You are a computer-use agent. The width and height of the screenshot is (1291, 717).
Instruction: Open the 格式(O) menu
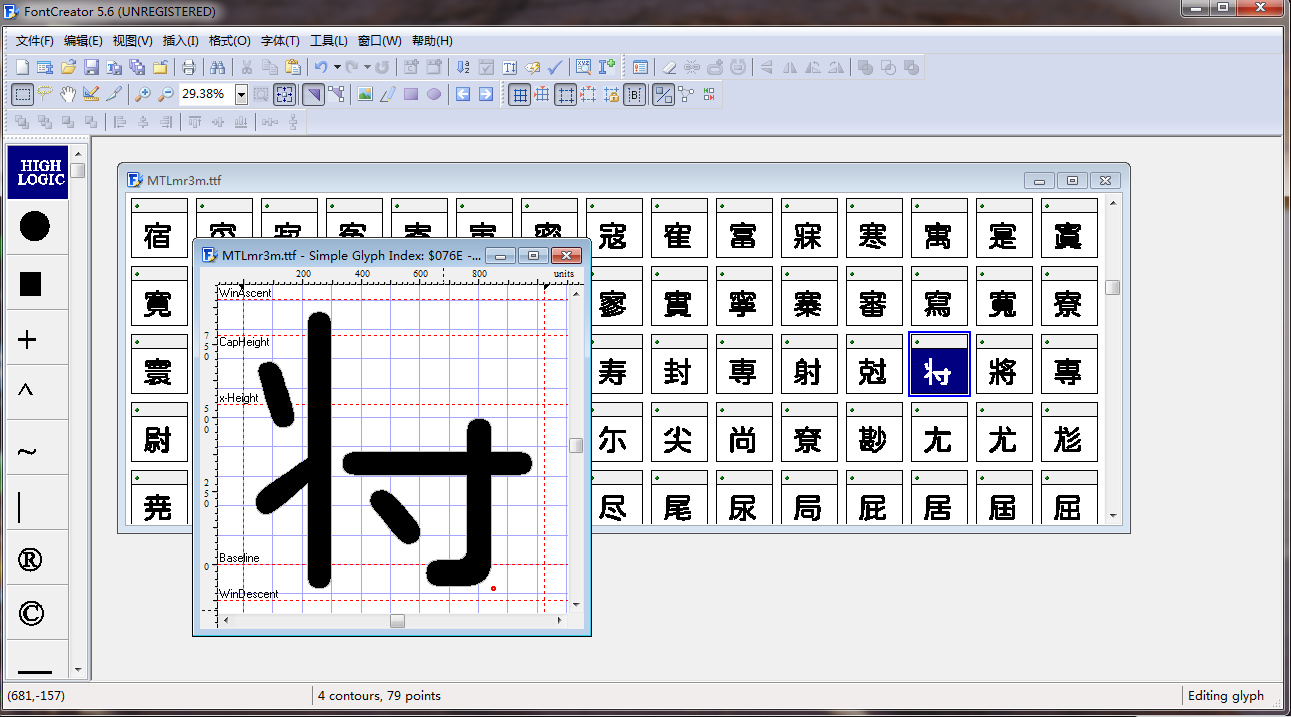pyautogui.click(x=229, y=41)
